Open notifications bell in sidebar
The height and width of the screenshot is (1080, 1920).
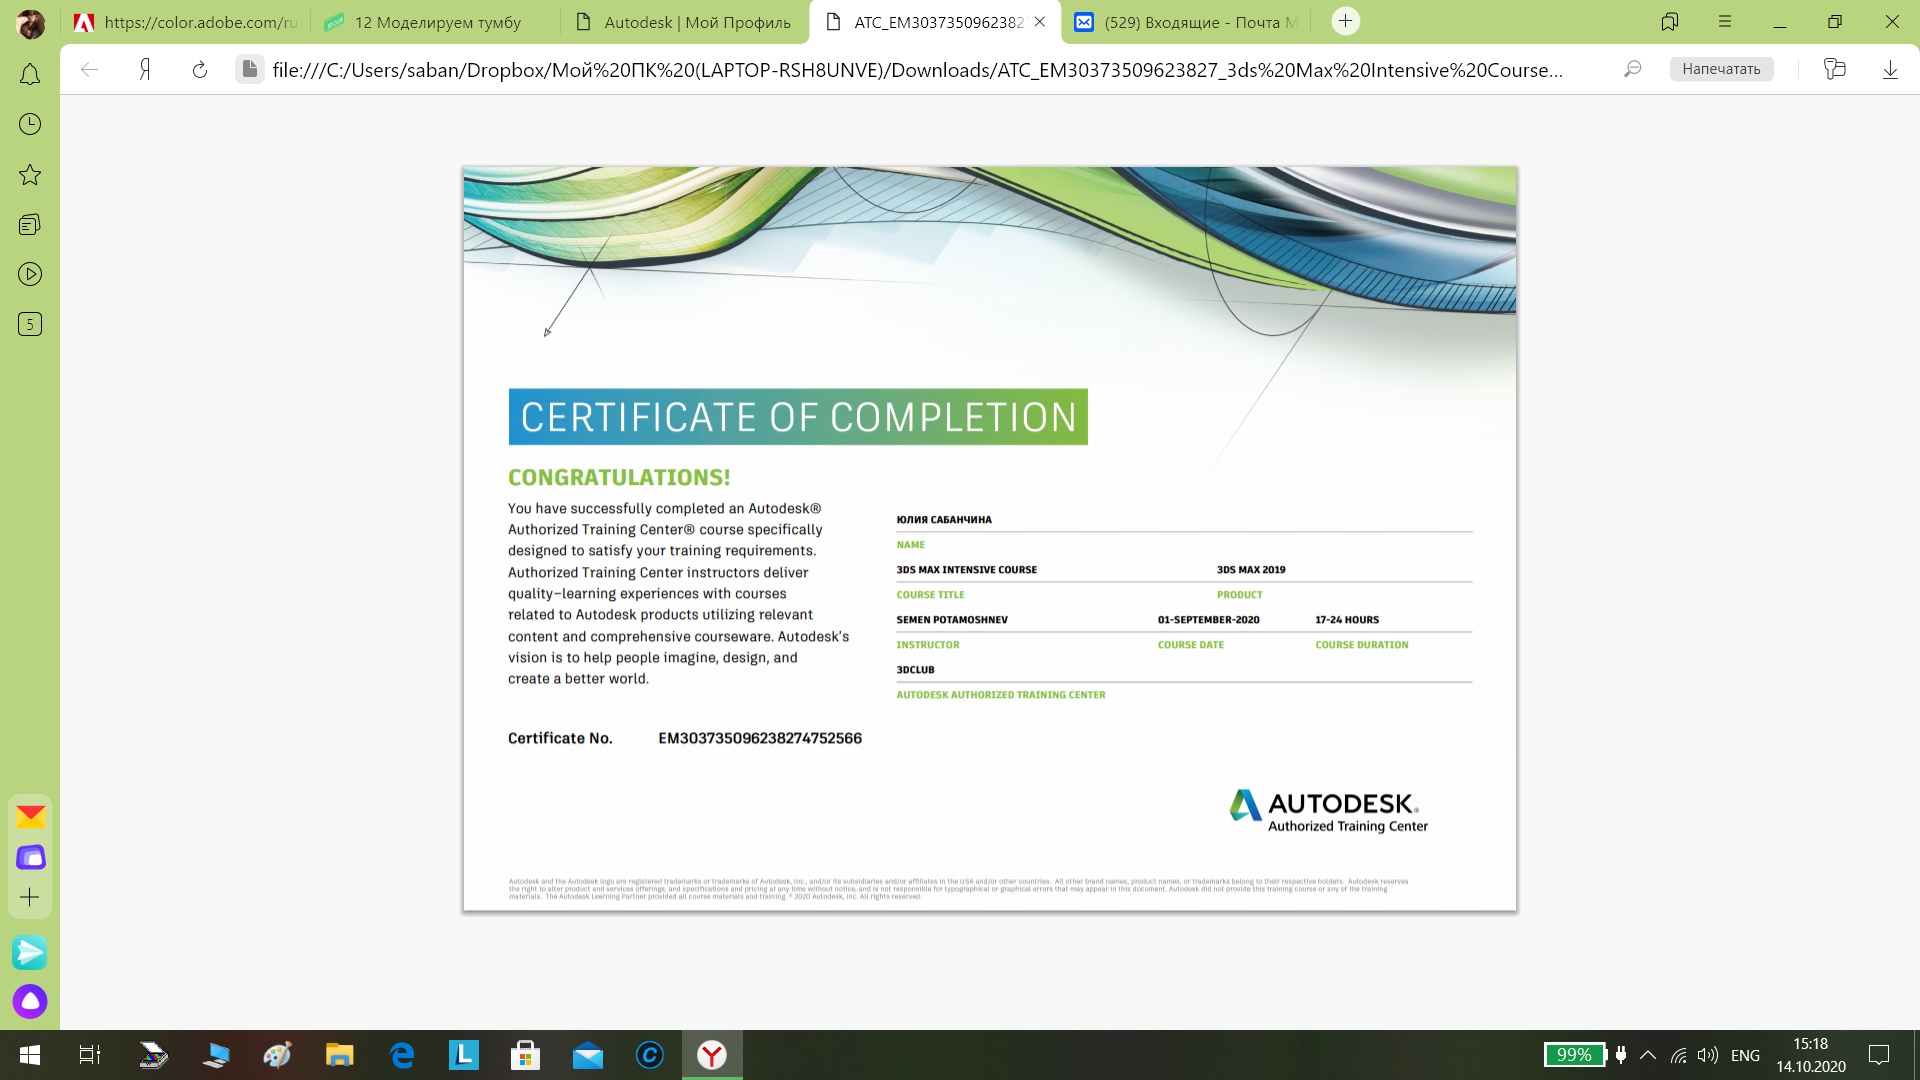point(30,75)
